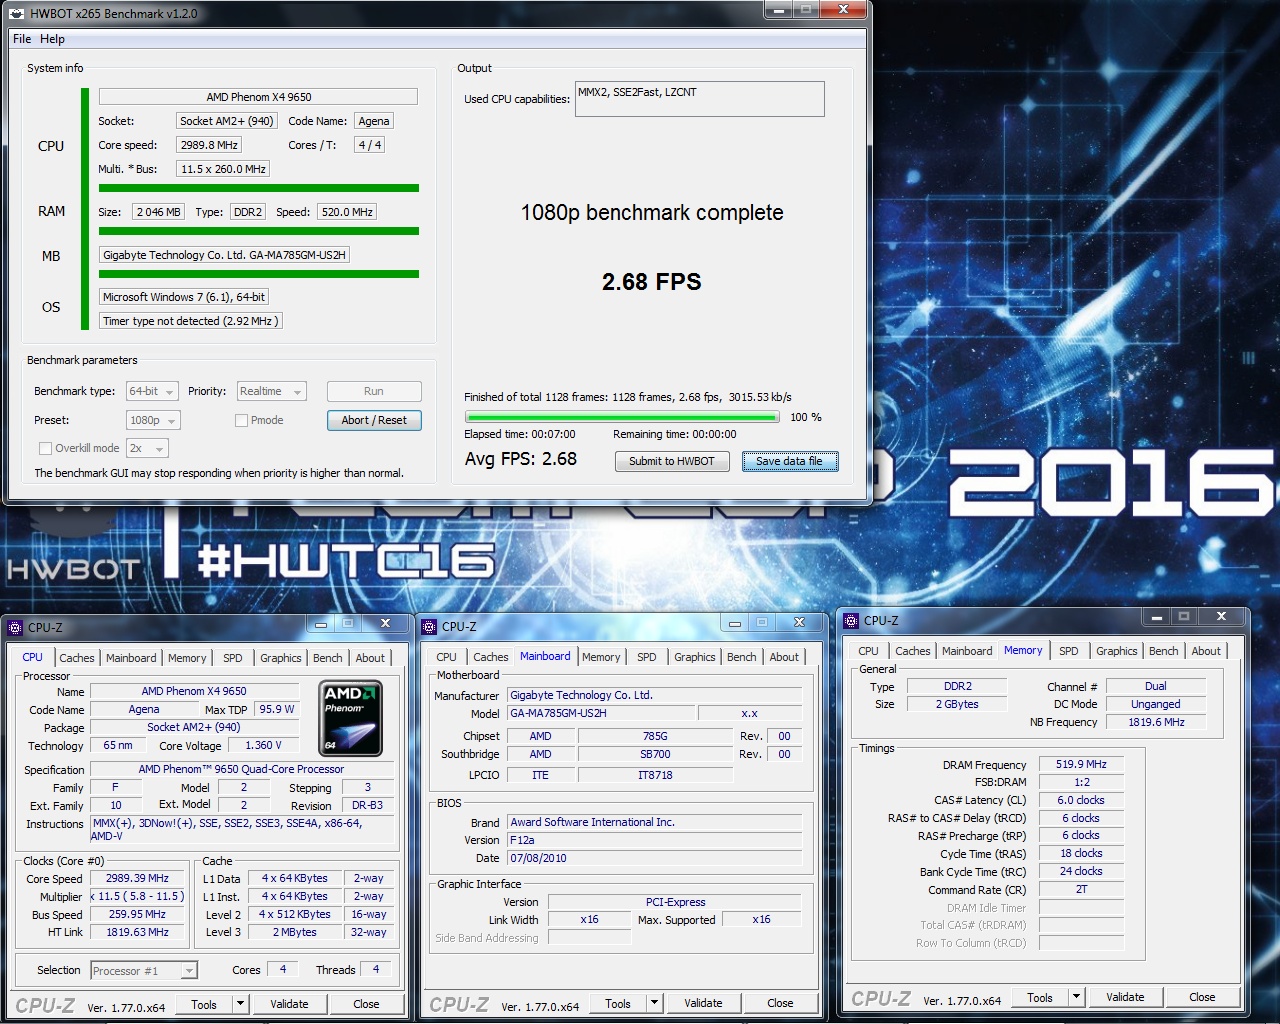
Task: Click the benchmark progress bar at 100%
Action: tap(622, 417)
